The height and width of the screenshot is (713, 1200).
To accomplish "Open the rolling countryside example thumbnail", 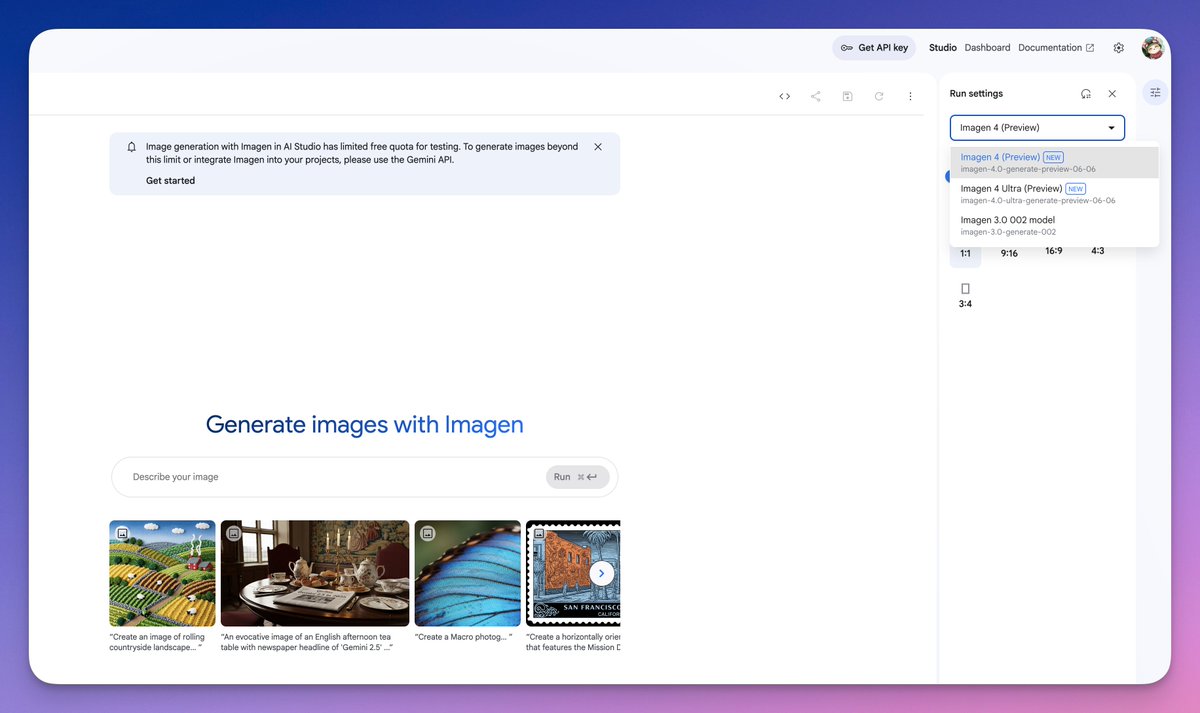I will tap(162, 573).
